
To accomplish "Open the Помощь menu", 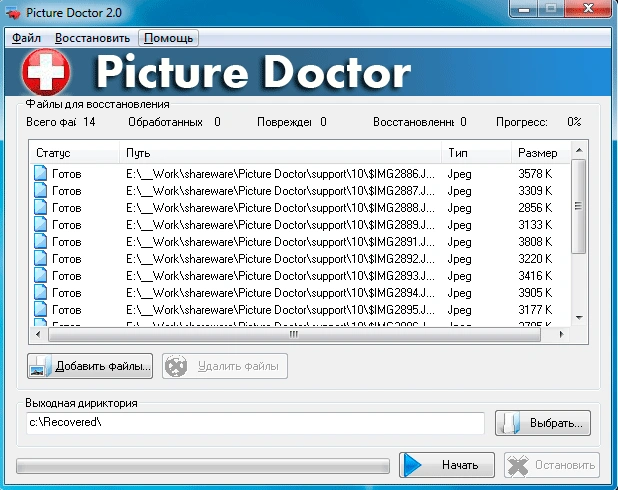I will [168, 38].
